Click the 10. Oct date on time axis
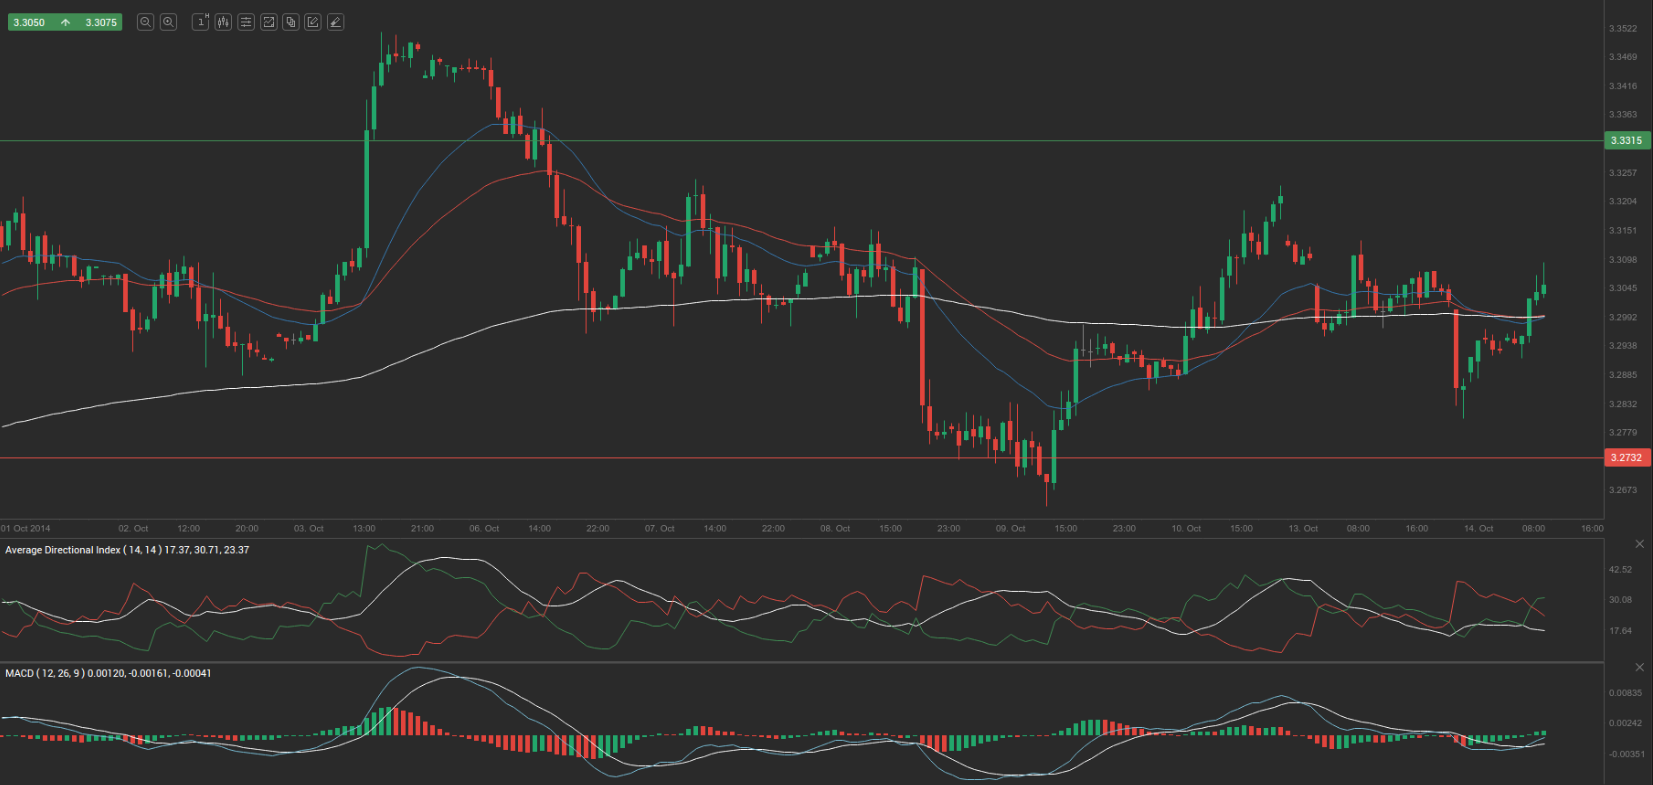This screenshot has width=1653, height=785. [1186, 528]
